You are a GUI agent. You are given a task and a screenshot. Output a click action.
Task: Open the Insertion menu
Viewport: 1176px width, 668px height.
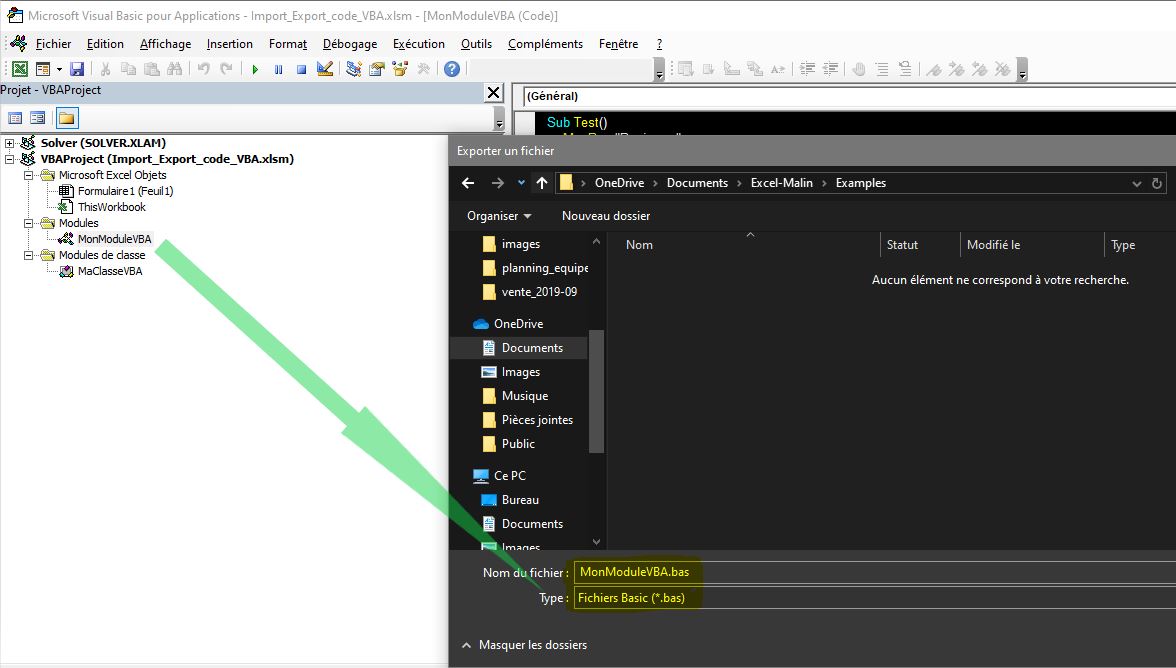click(230, 44)
